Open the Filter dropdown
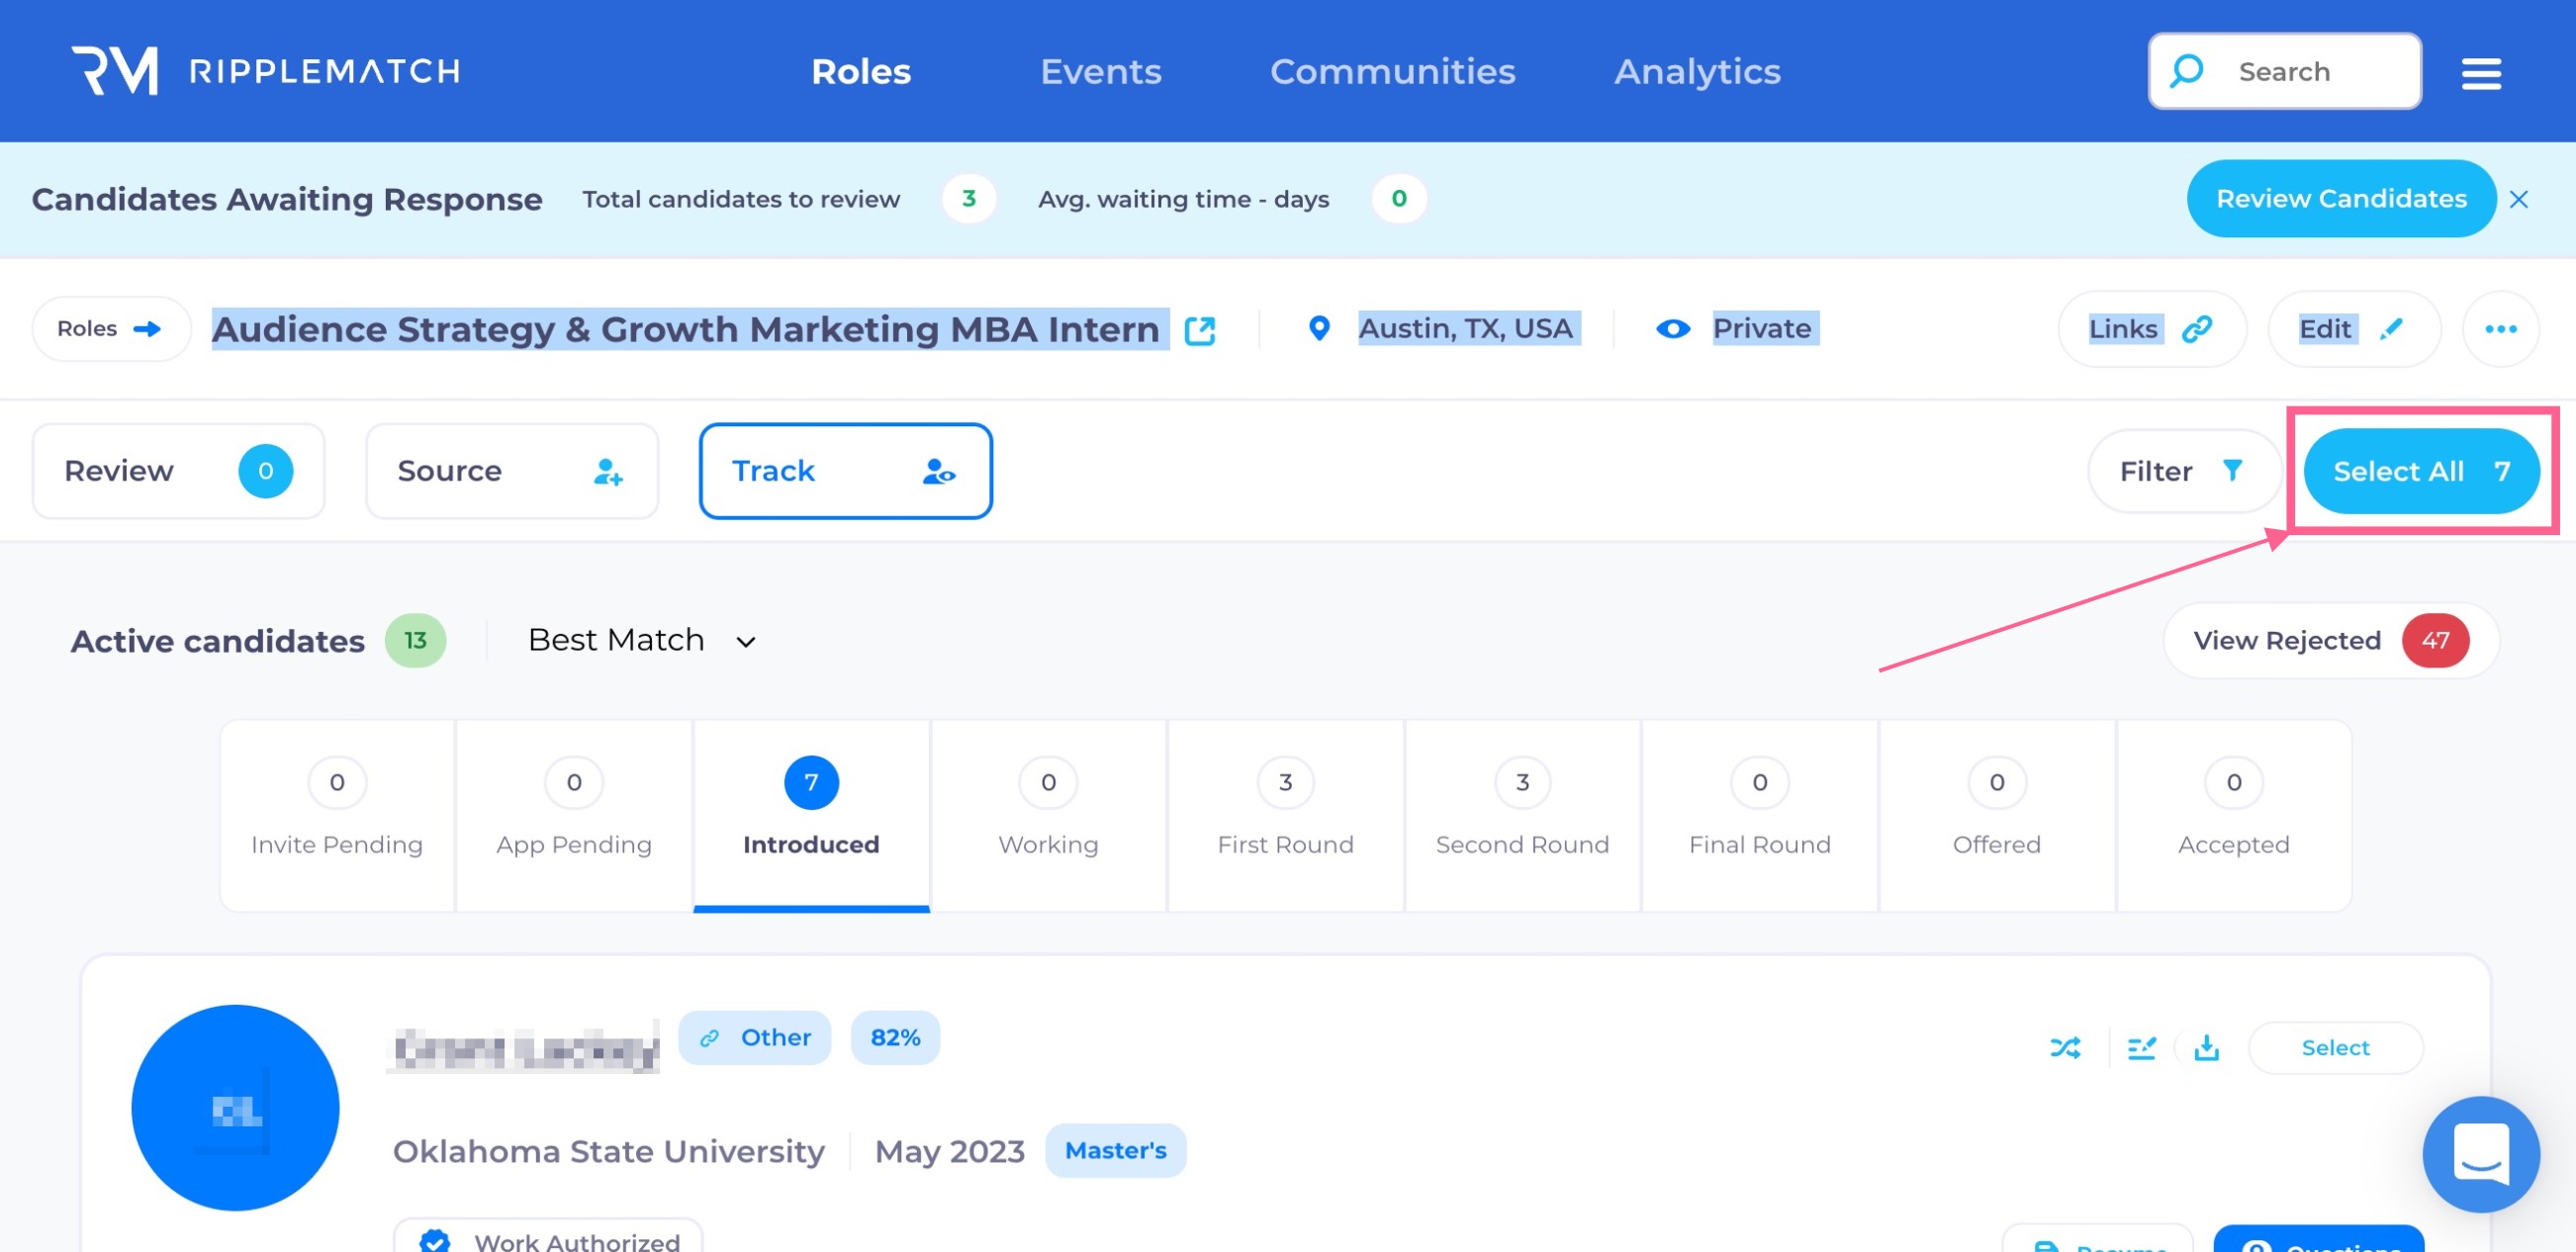 click(2182, 471)
